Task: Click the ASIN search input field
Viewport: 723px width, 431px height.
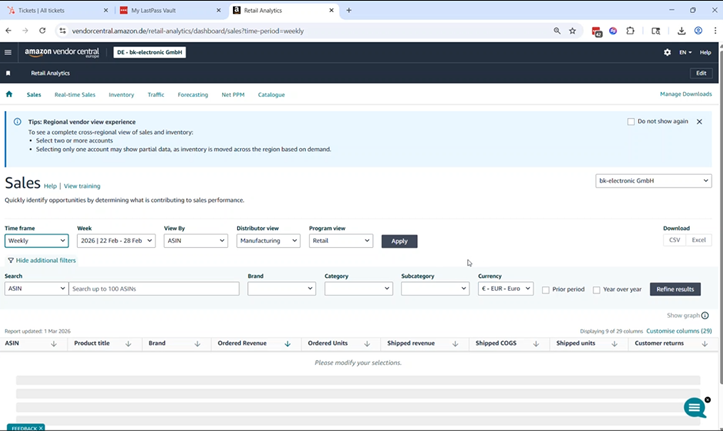Action: point(154,289)
